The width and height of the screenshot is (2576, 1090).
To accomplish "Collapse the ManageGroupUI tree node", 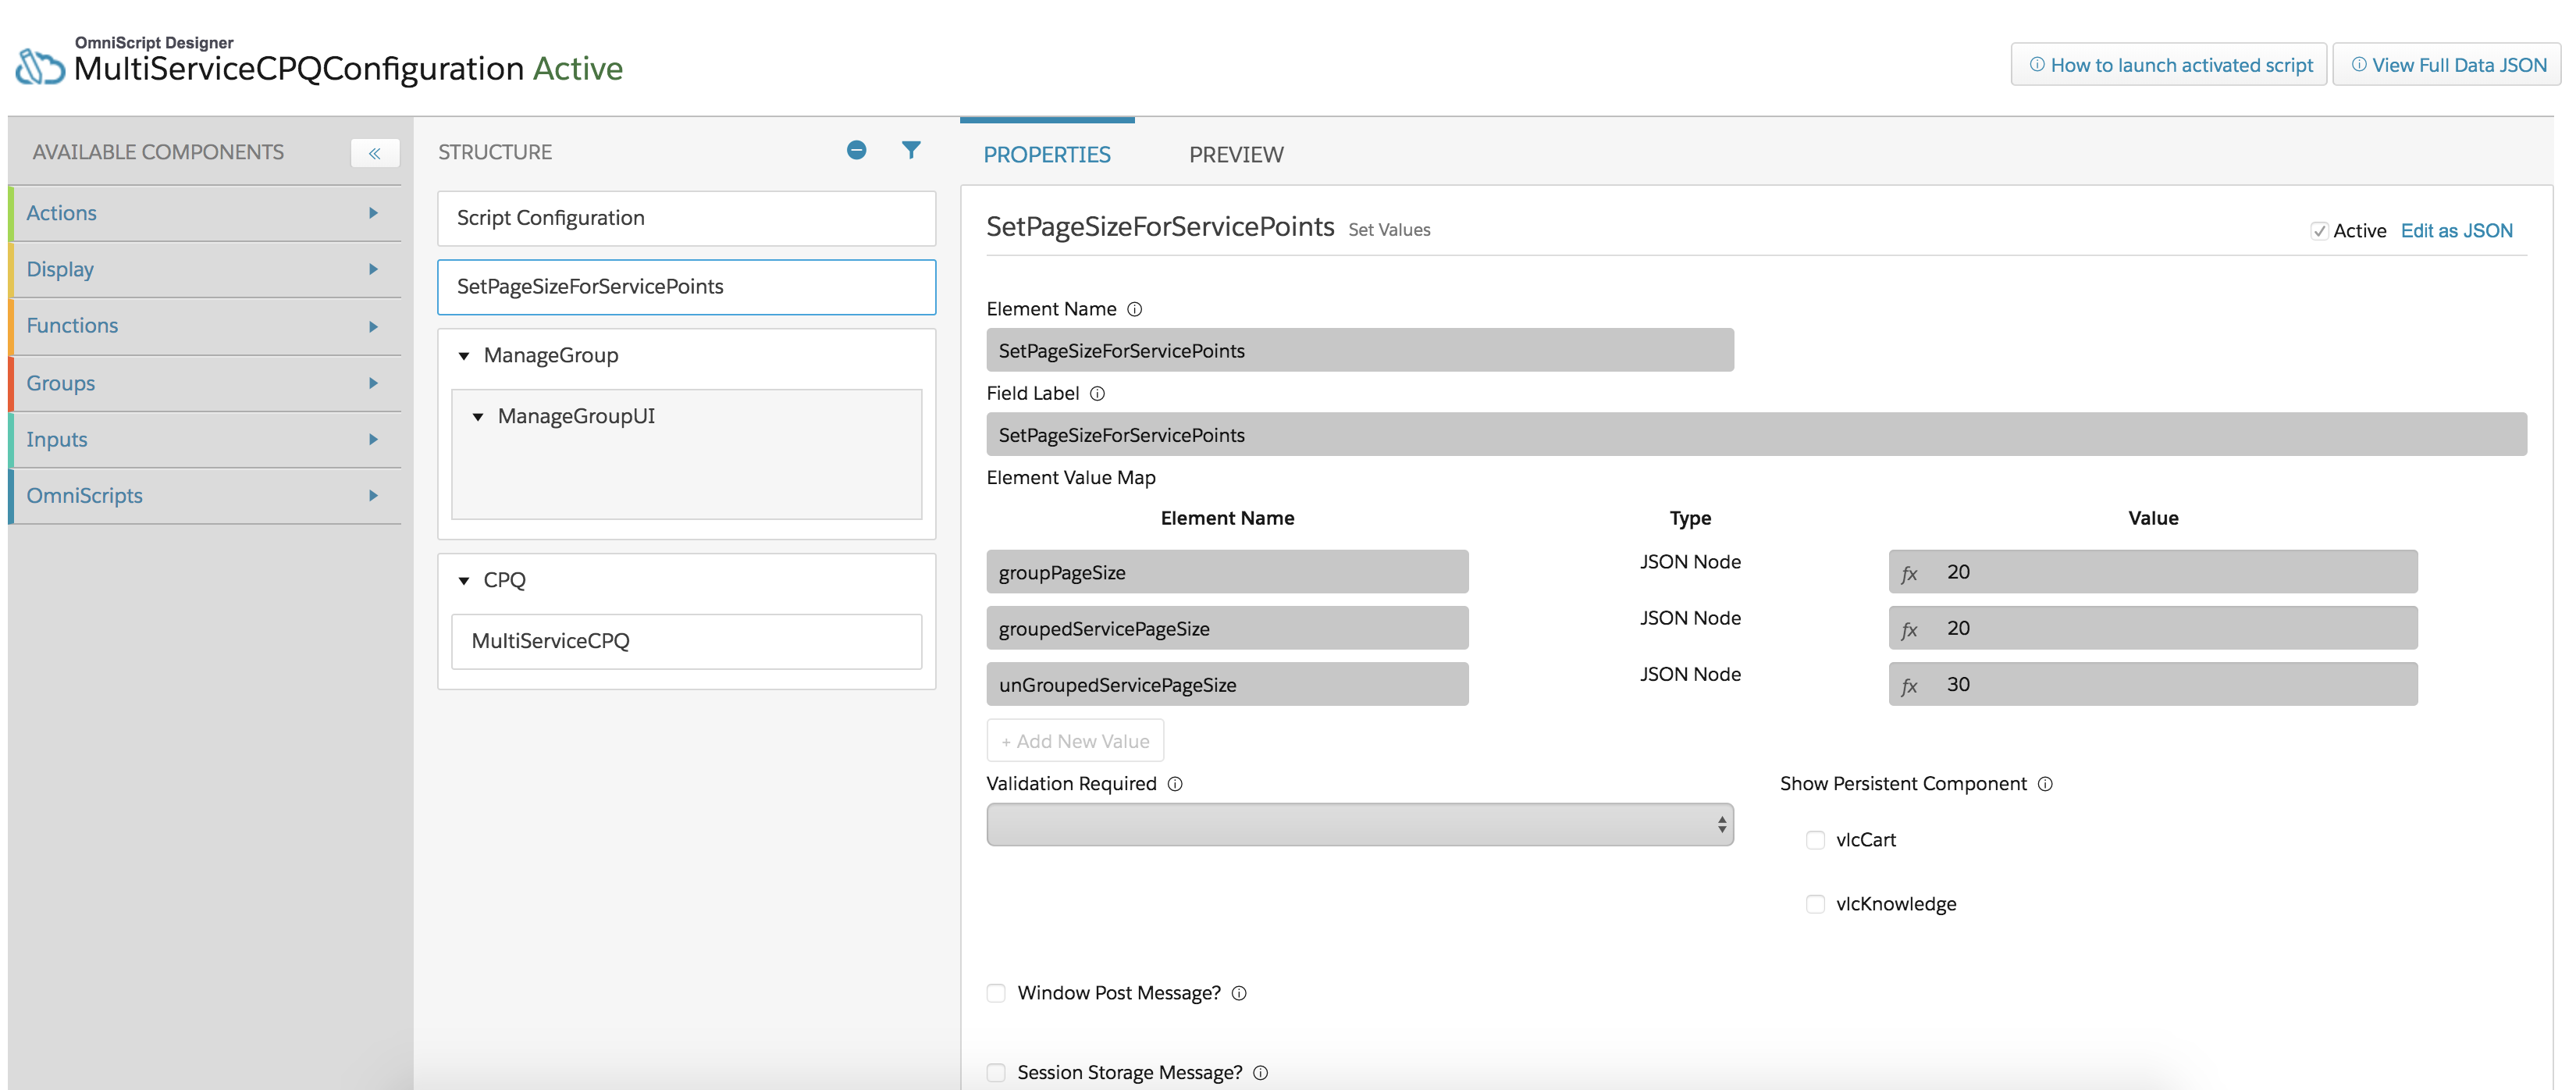I will tap(478, 417).
